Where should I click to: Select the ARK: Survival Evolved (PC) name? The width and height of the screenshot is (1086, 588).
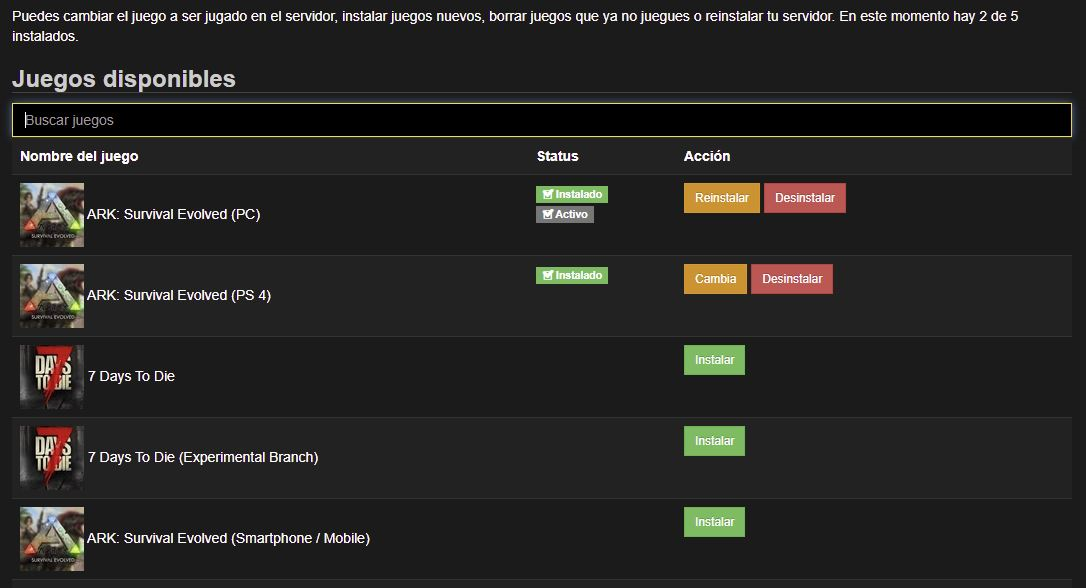pos(173,215)
